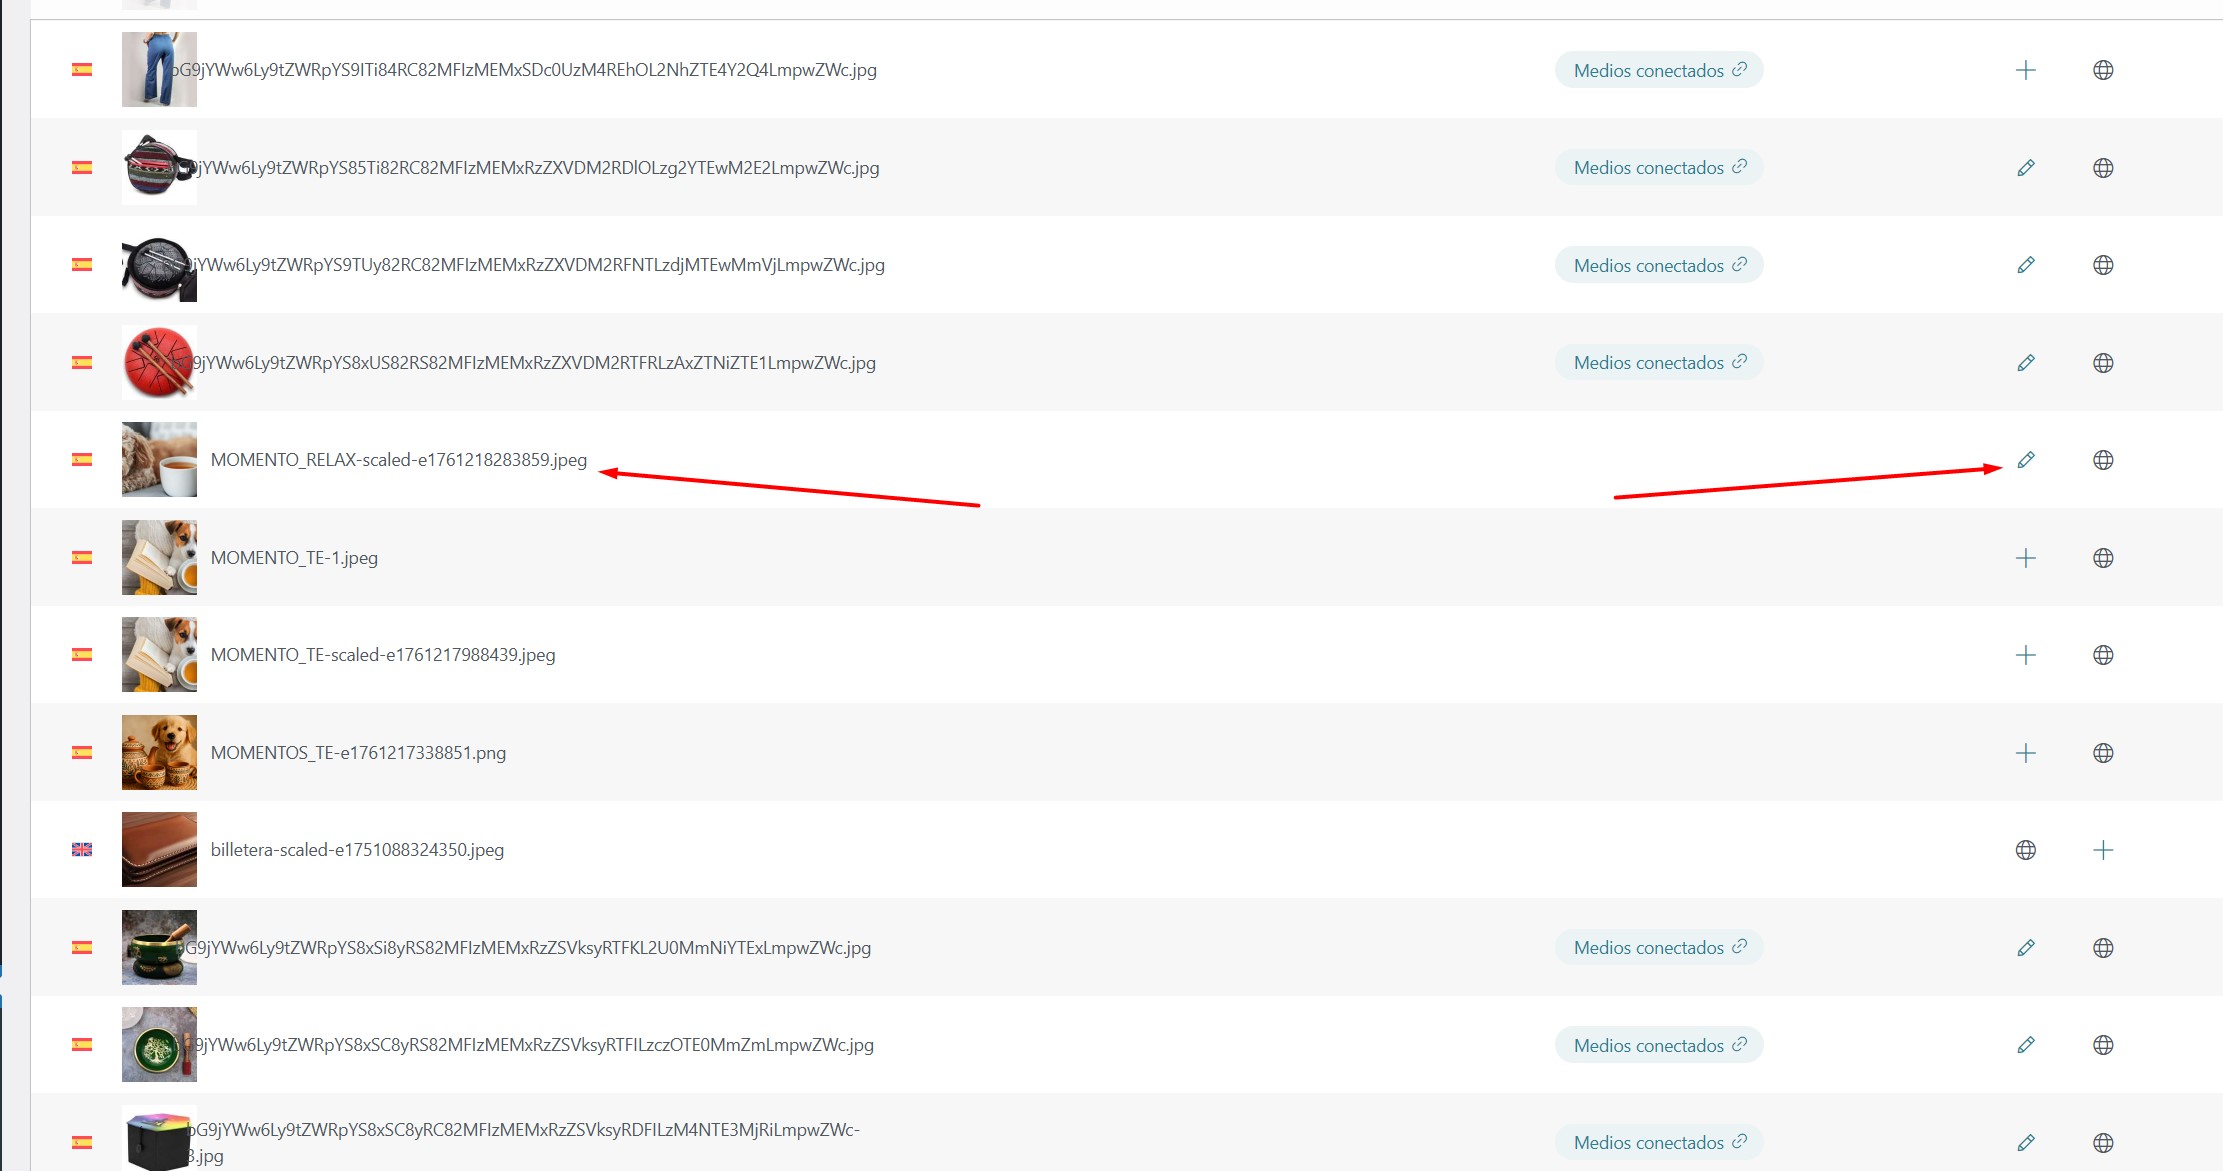Click the globe icon in the billetera-scaled row
Viewport: 2223px width, 1171px height.
2025,850
